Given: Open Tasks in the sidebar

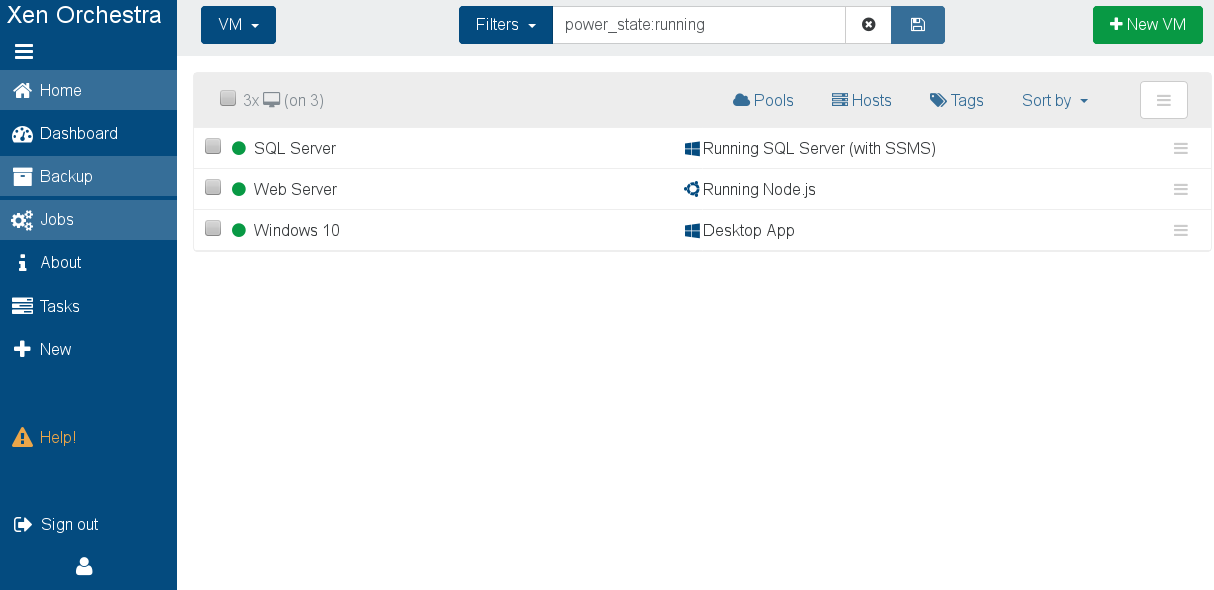Looking at the screenshot, I should coord(88,306).
